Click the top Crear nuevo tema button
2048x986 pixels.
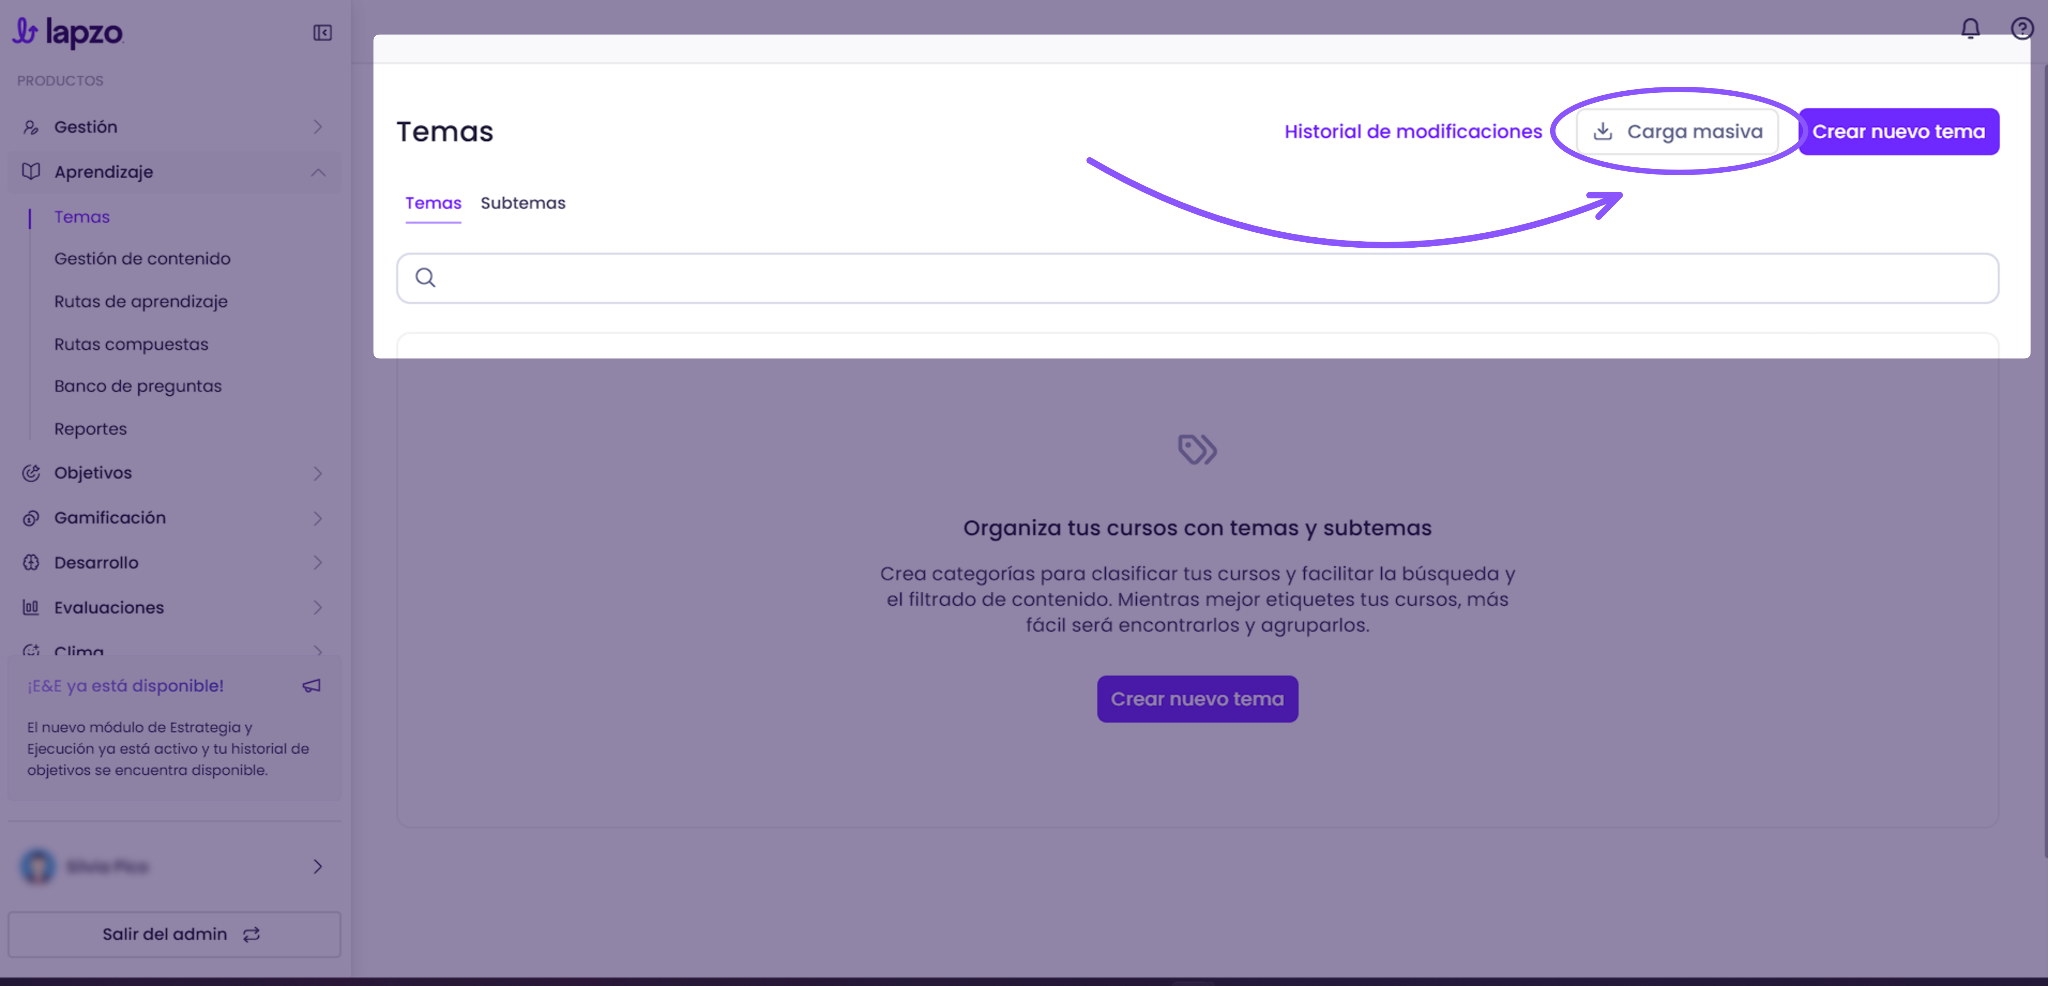coord(1898,132)
